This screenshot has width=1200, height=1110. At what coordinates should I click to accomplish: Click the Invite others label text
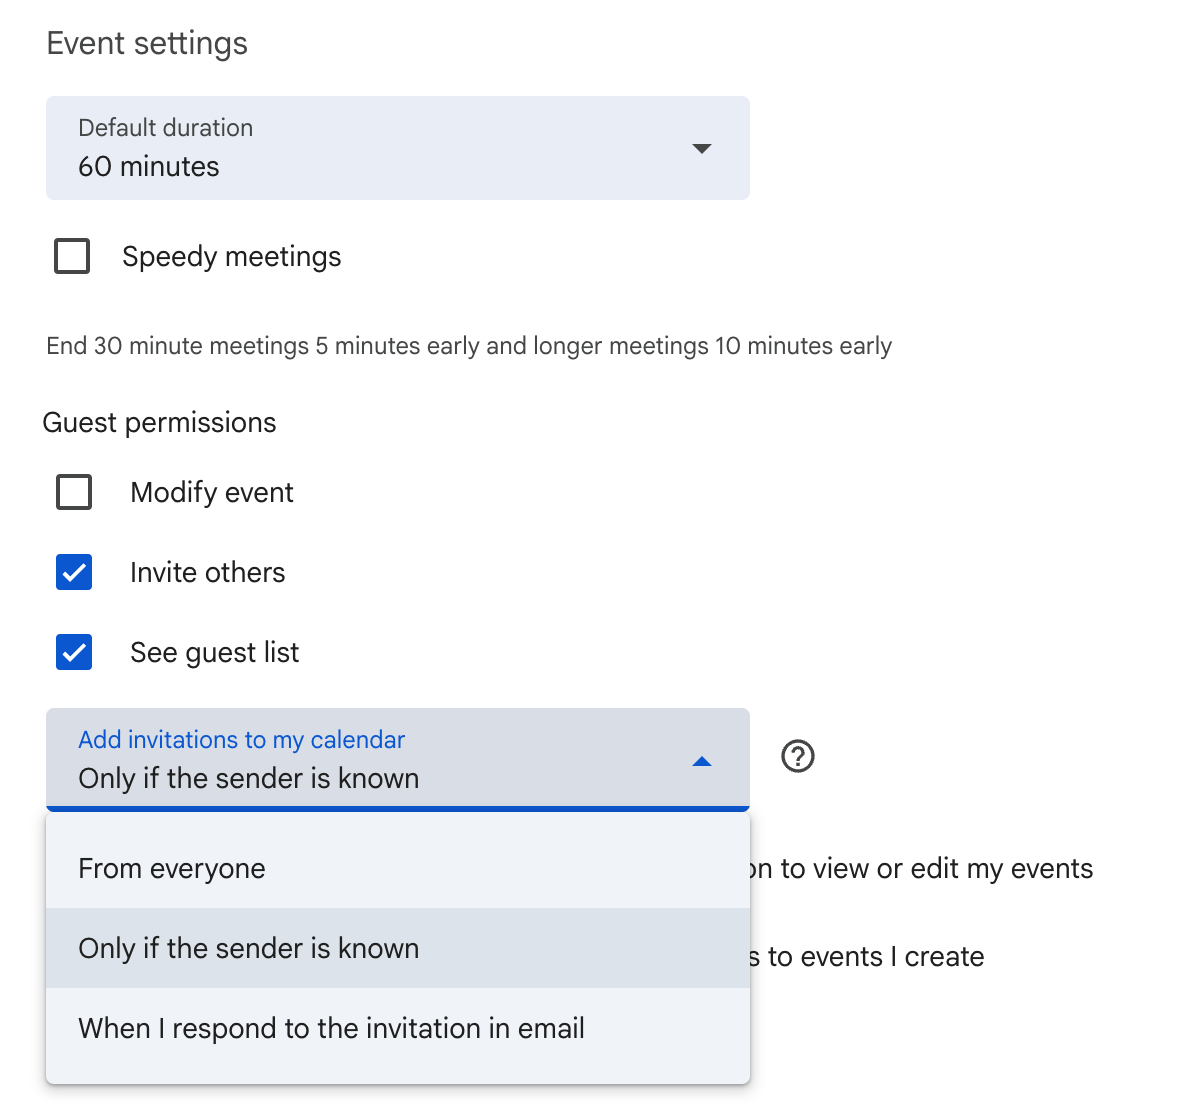(x=208, y=573)
